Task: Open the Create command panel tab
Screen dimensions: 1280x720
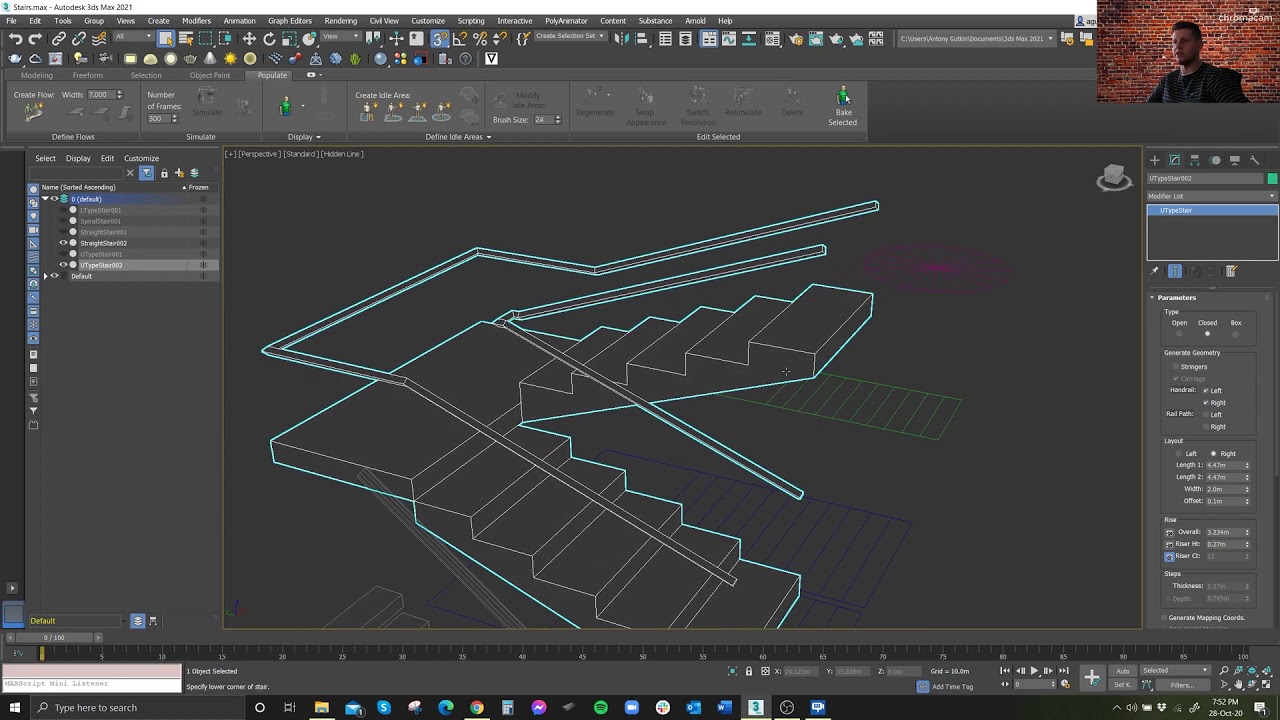Action: click(1155, 160)
